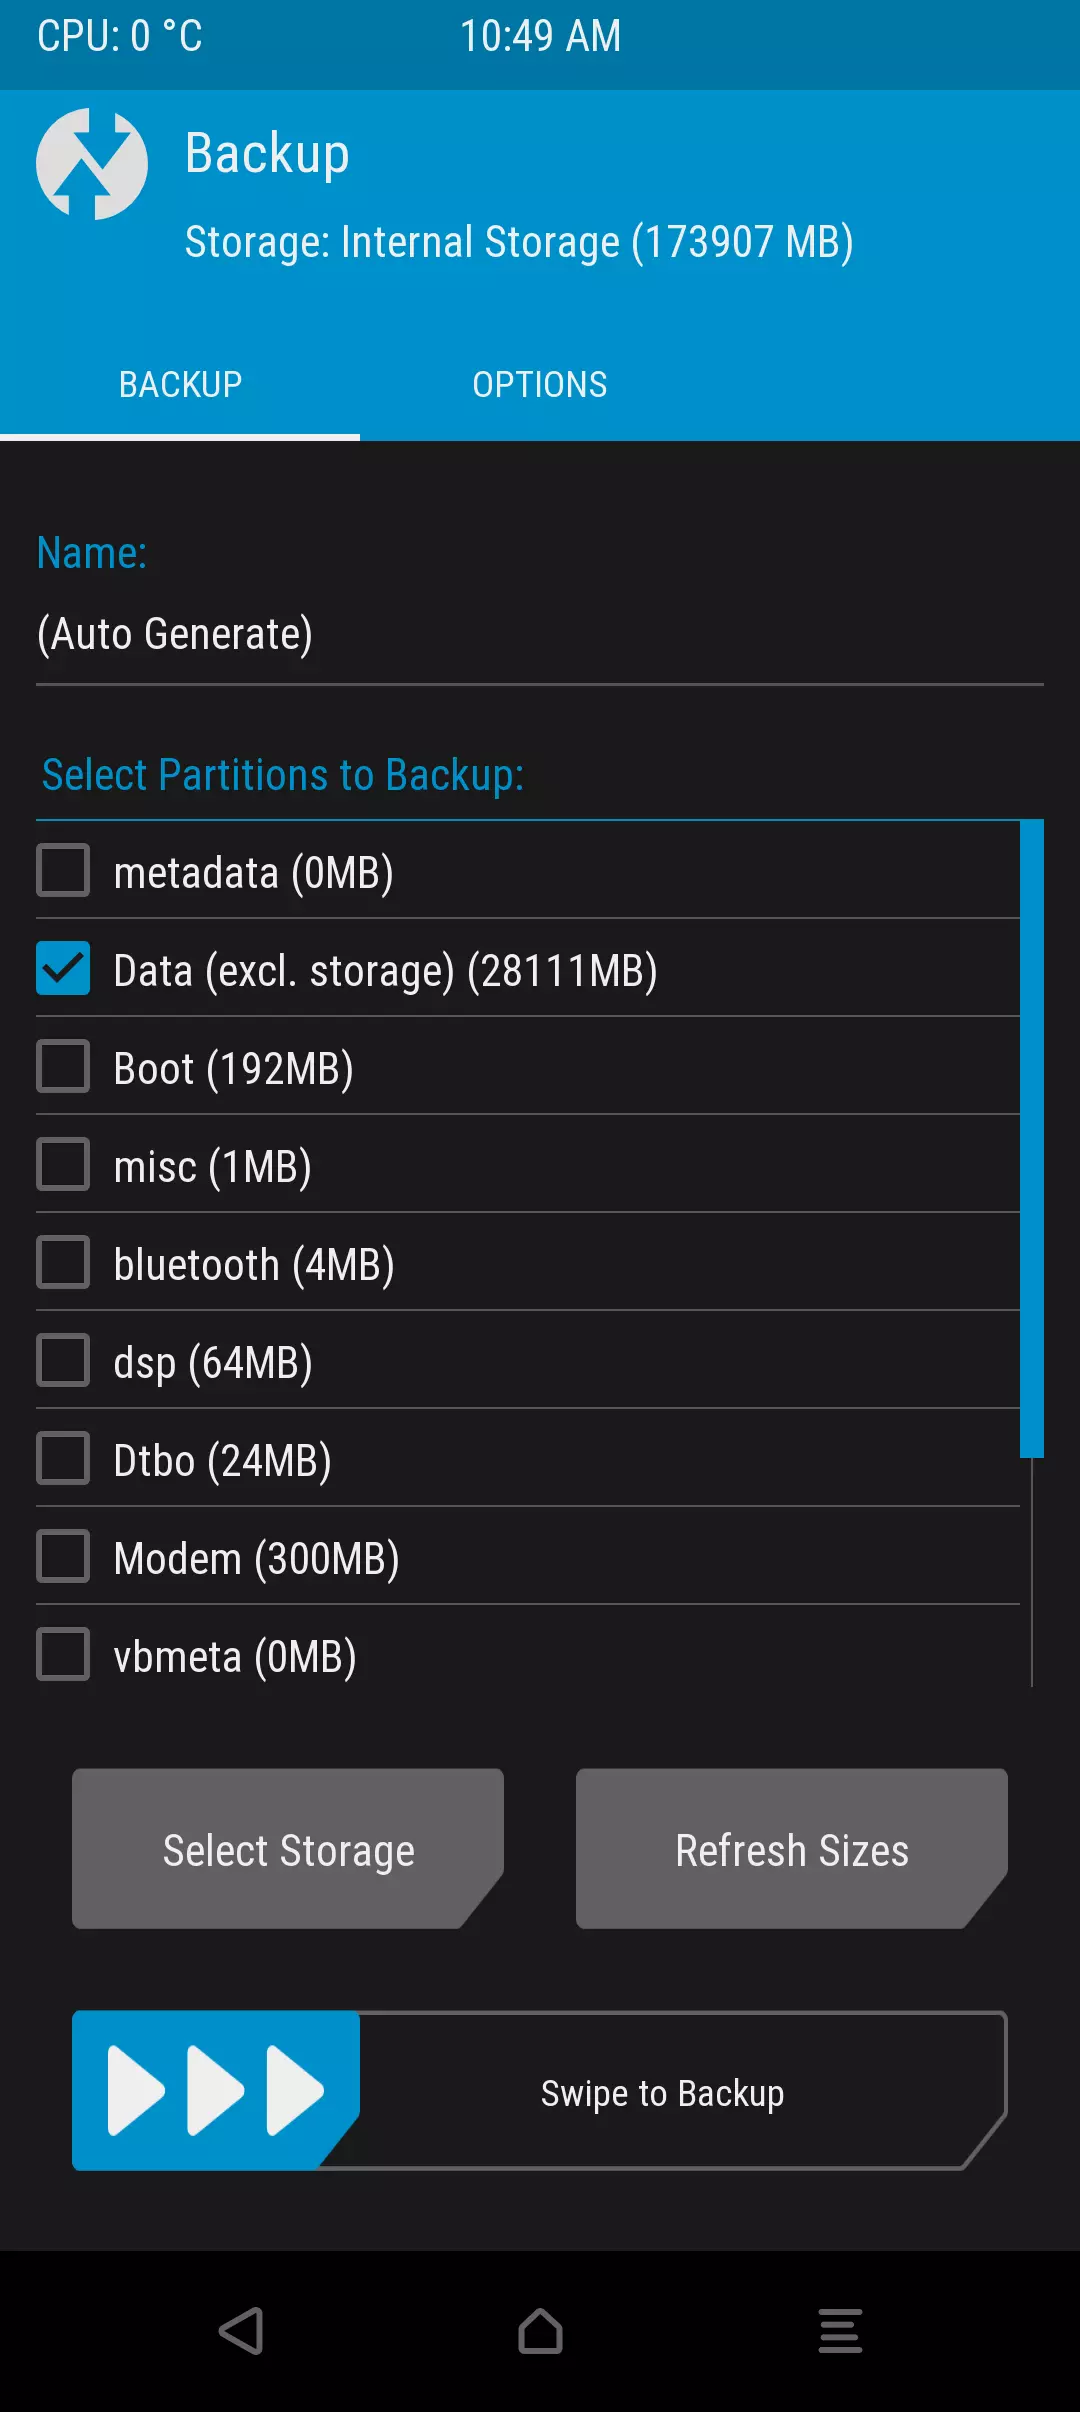
Task: Click the Refresh Sizes button
Action: pos(791,1850)
